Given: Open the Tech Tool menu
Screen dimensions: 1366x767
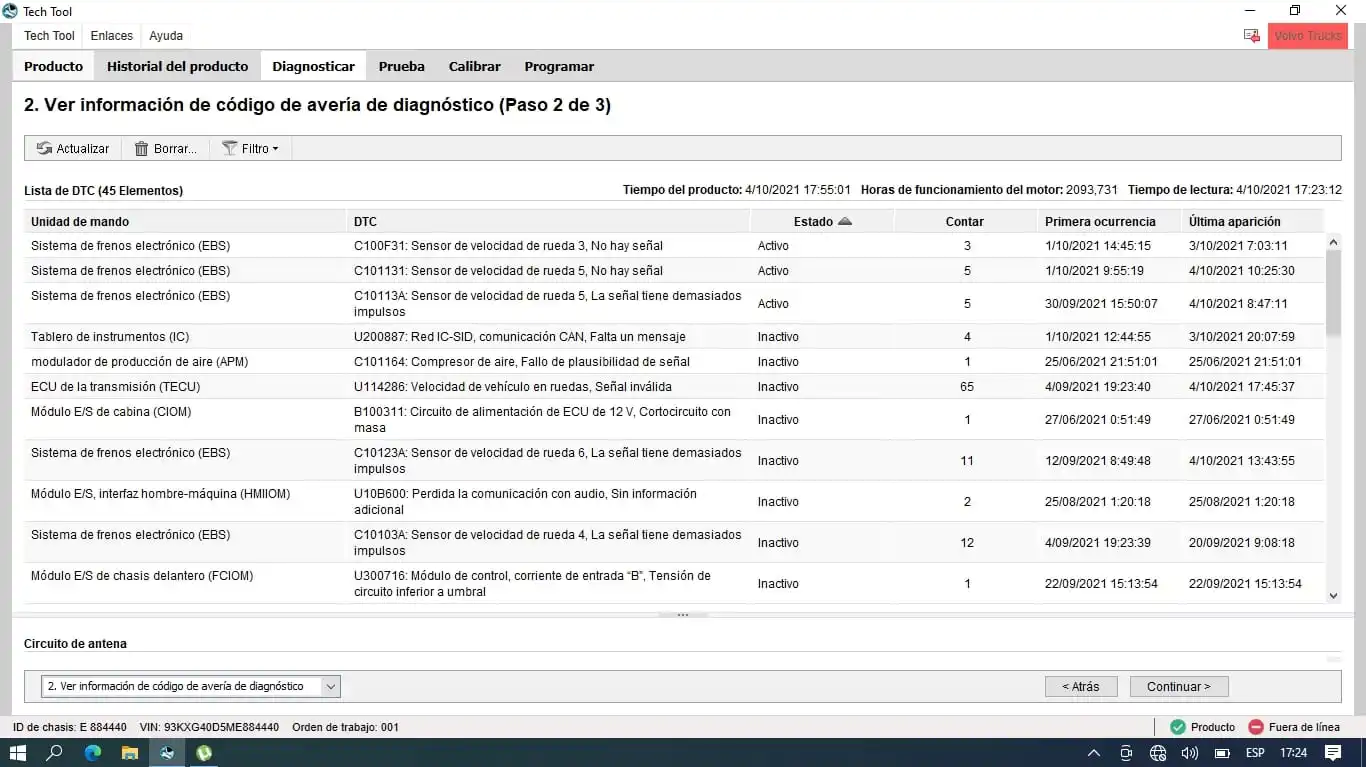Looking at the screenshot, I should pyautogui.click(x=49, y=36).
